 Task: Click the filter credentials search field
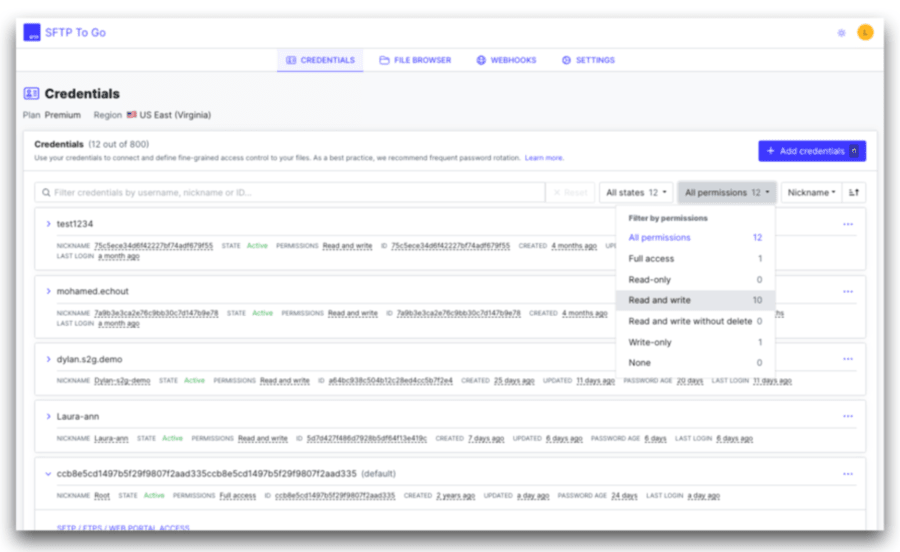click(290, 192)
